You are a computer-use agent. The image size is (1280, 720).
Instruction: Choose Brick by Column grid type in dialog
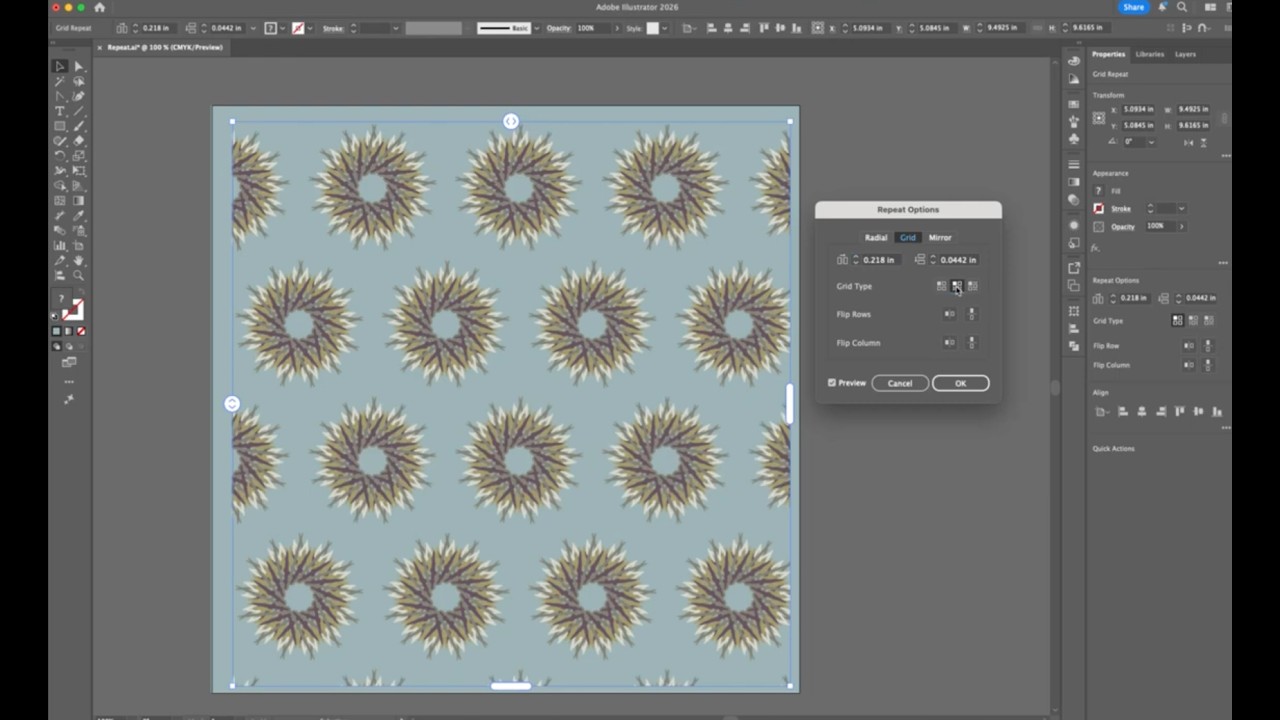click(x=973, y=286)
